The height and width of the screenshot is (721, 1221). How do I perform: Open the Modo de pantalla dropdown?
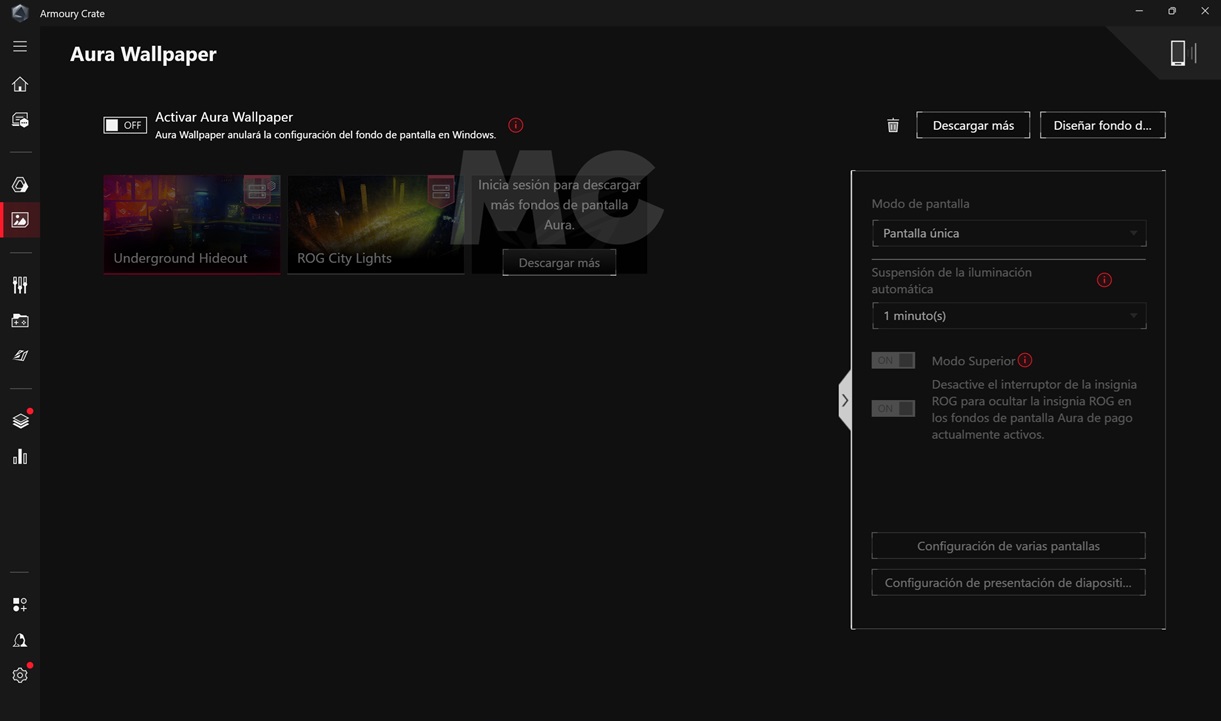1008,233
